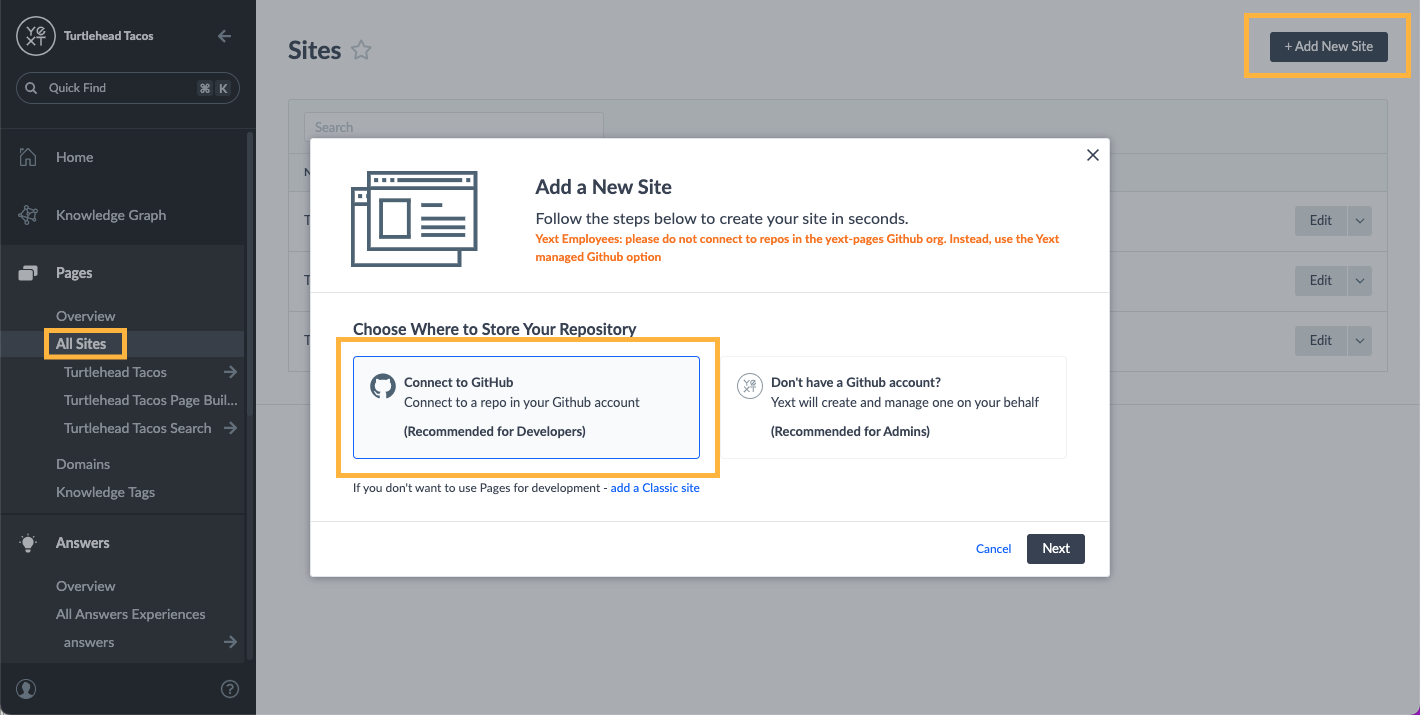
Task: Cancel the Add a New Site dialog
Action: click(993, 548)
